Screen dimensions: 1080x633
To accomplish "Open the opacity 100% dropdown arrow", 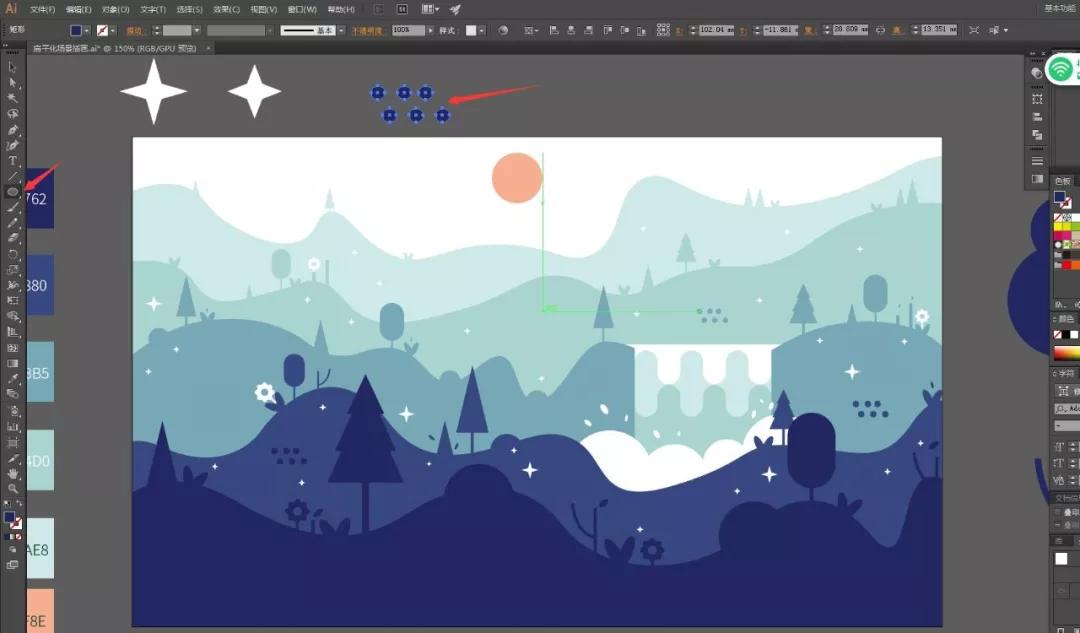I will pos(431,30).
